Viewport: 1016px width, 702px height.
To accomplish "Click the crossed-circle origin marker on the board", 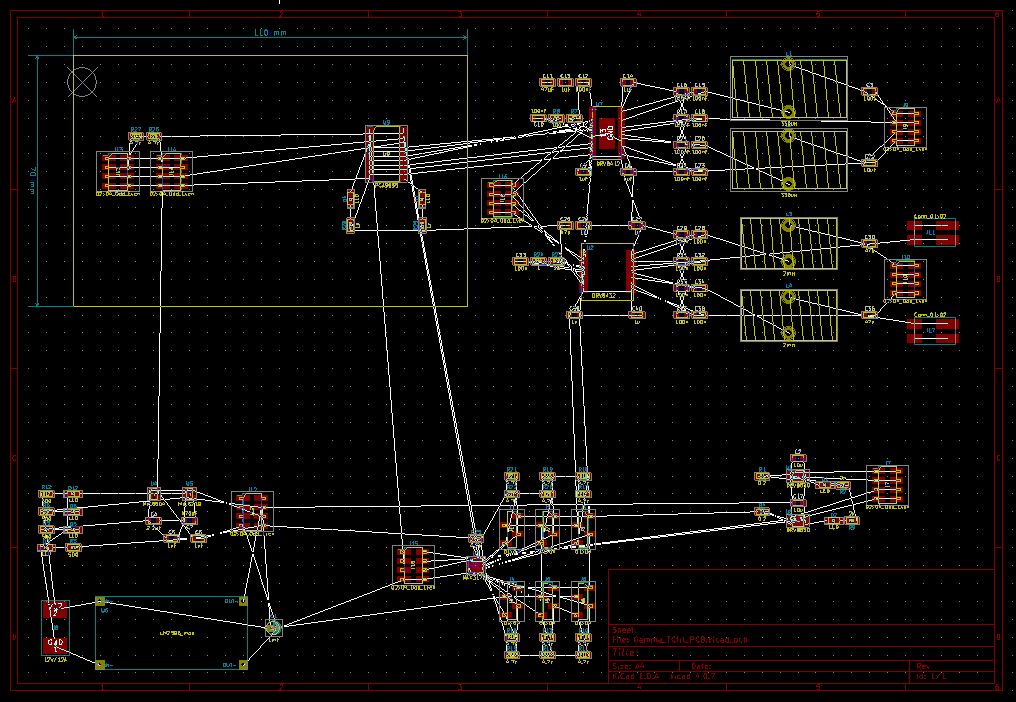I will [82, 82].
